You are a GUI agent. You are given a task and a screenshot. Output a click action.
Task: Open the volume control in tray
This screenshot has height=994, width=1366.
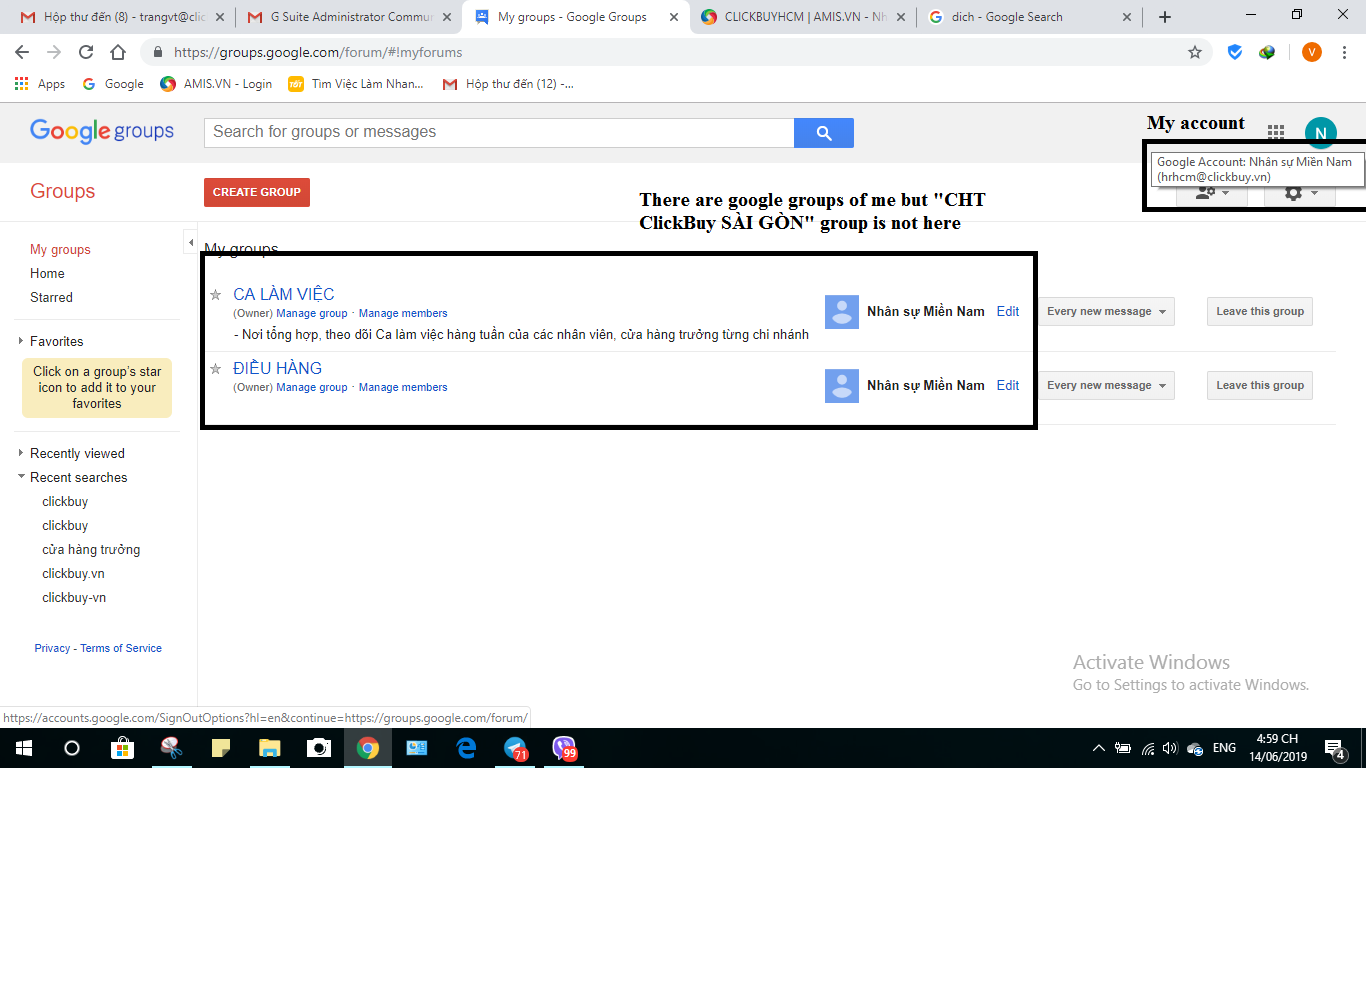coord(1170,748)
